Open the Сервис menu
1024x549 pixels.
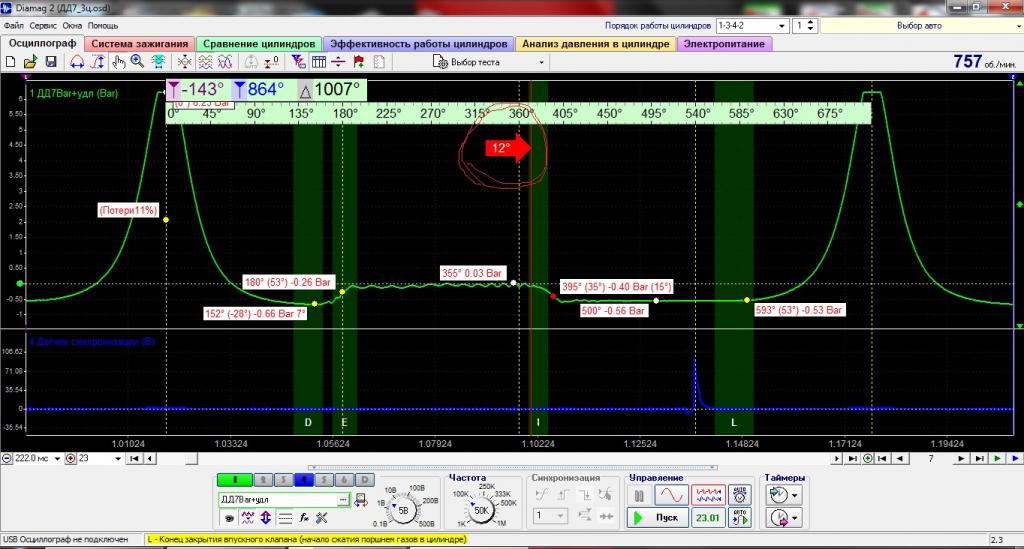pos(43,25)
